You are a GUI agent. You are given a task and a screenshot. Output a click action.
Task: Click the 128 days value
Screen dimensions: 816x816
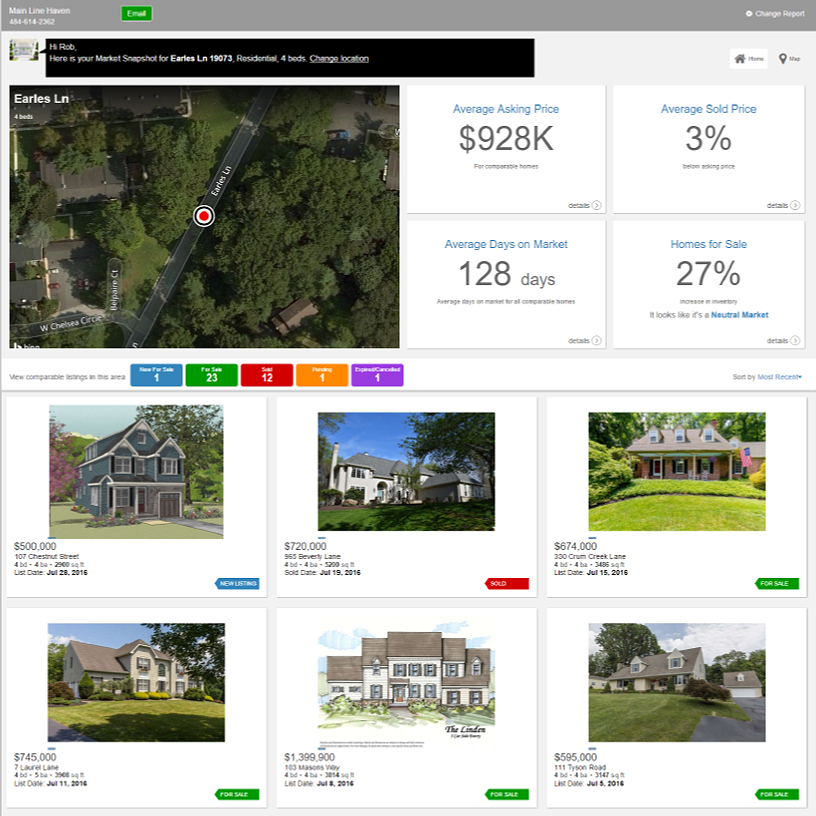506,274
